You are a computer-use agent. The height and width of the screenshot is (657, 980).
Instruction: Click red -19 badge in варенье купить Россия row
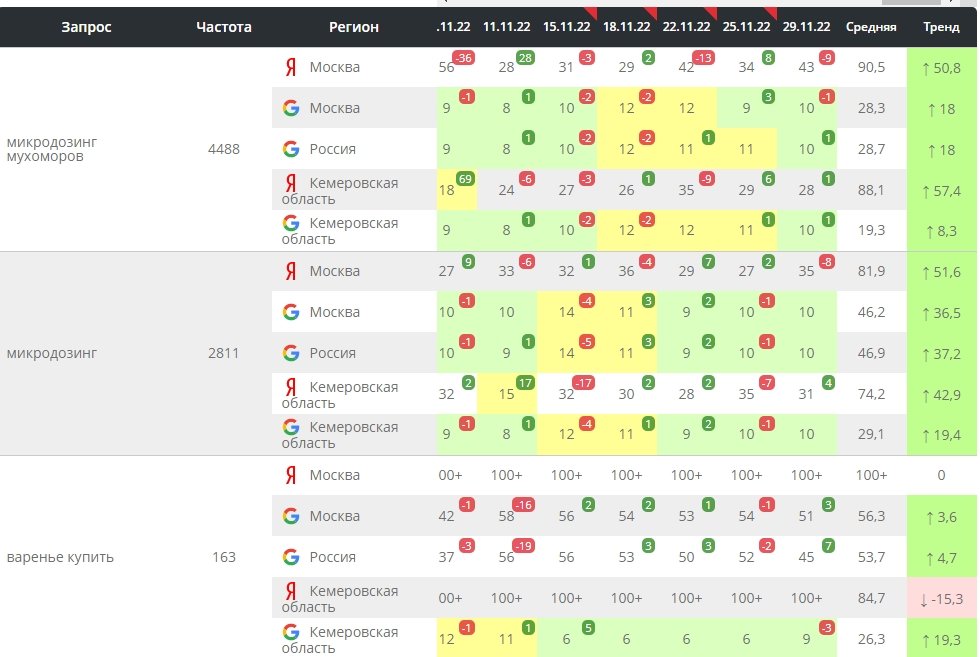pos(522,546)
